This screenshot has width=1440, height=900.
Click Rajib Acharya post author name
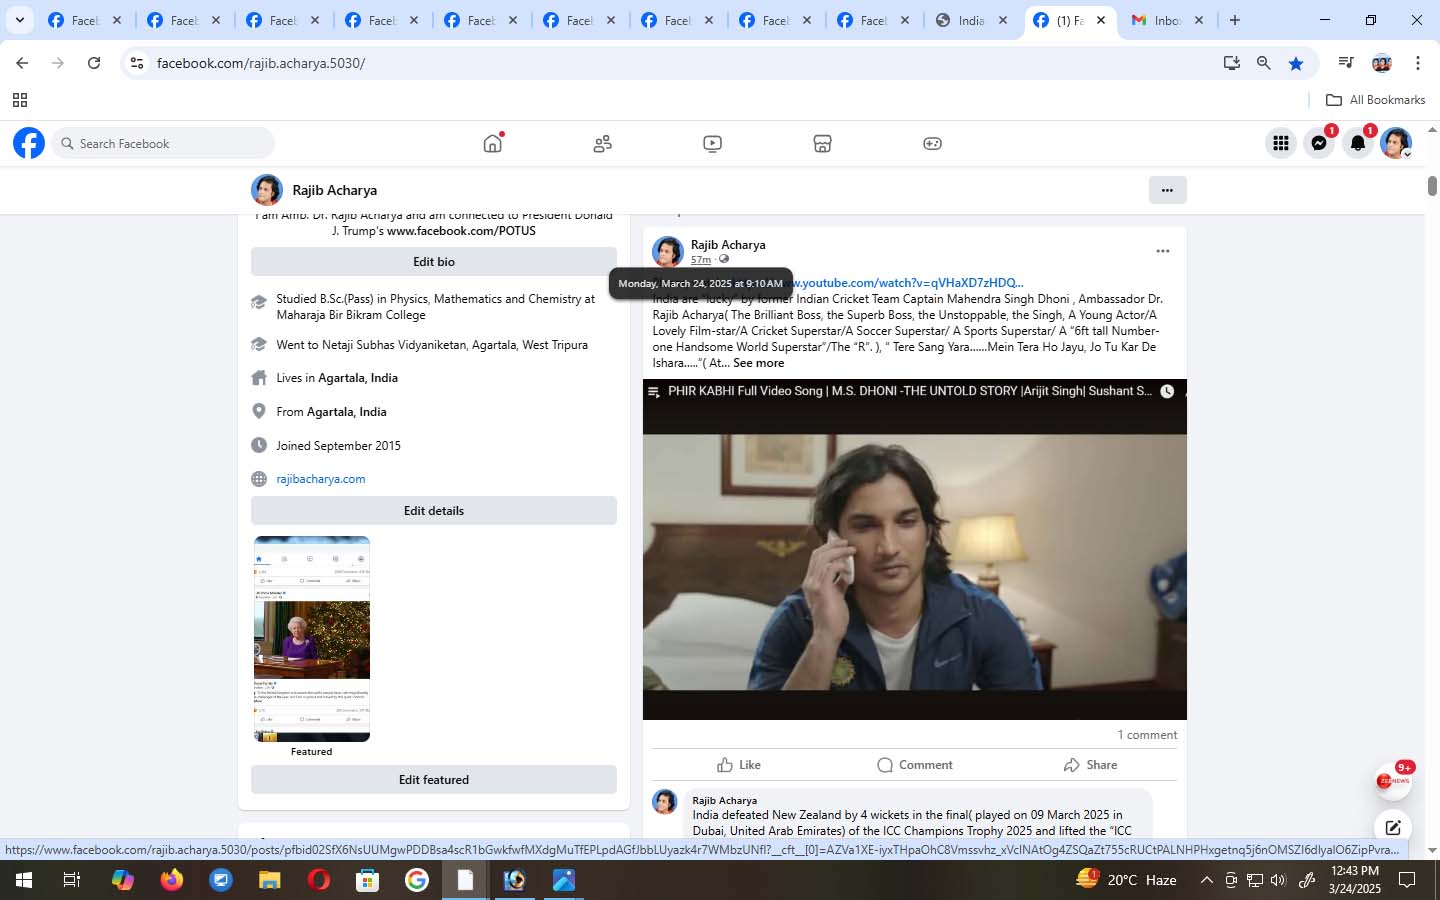[728, 245]
